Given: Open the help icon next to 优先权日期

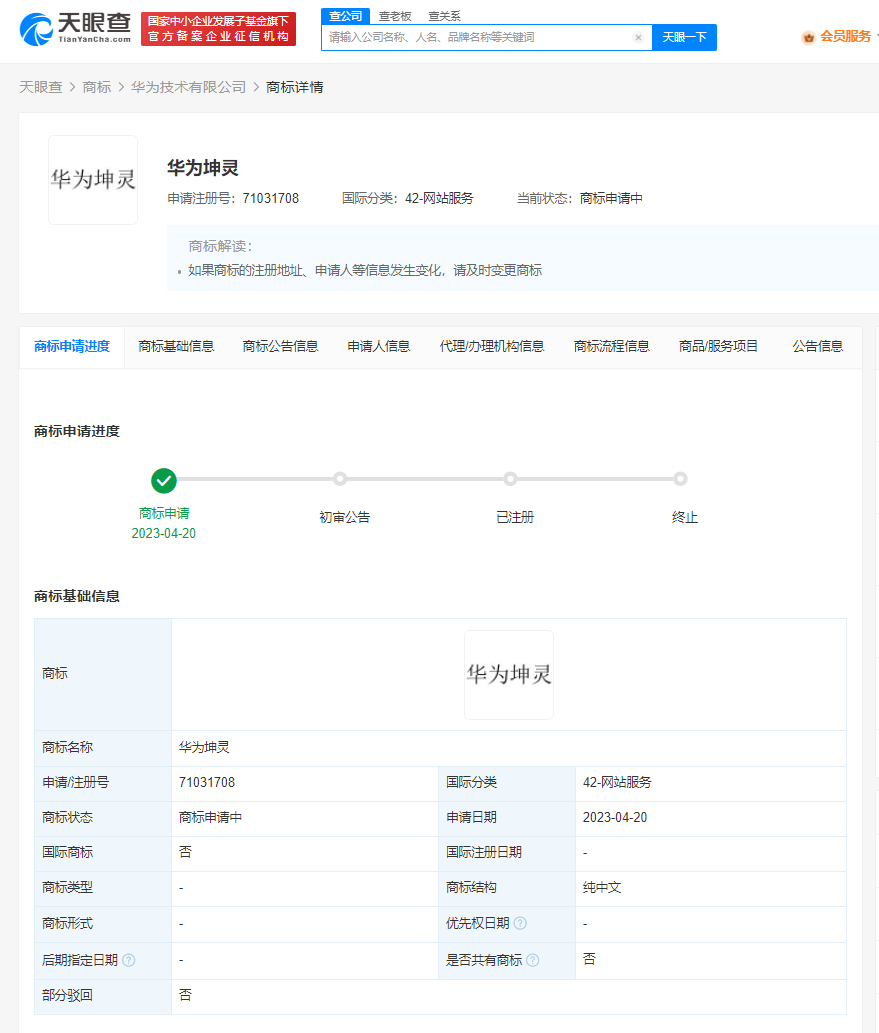Looking at the screenshot, I should 520,923.
